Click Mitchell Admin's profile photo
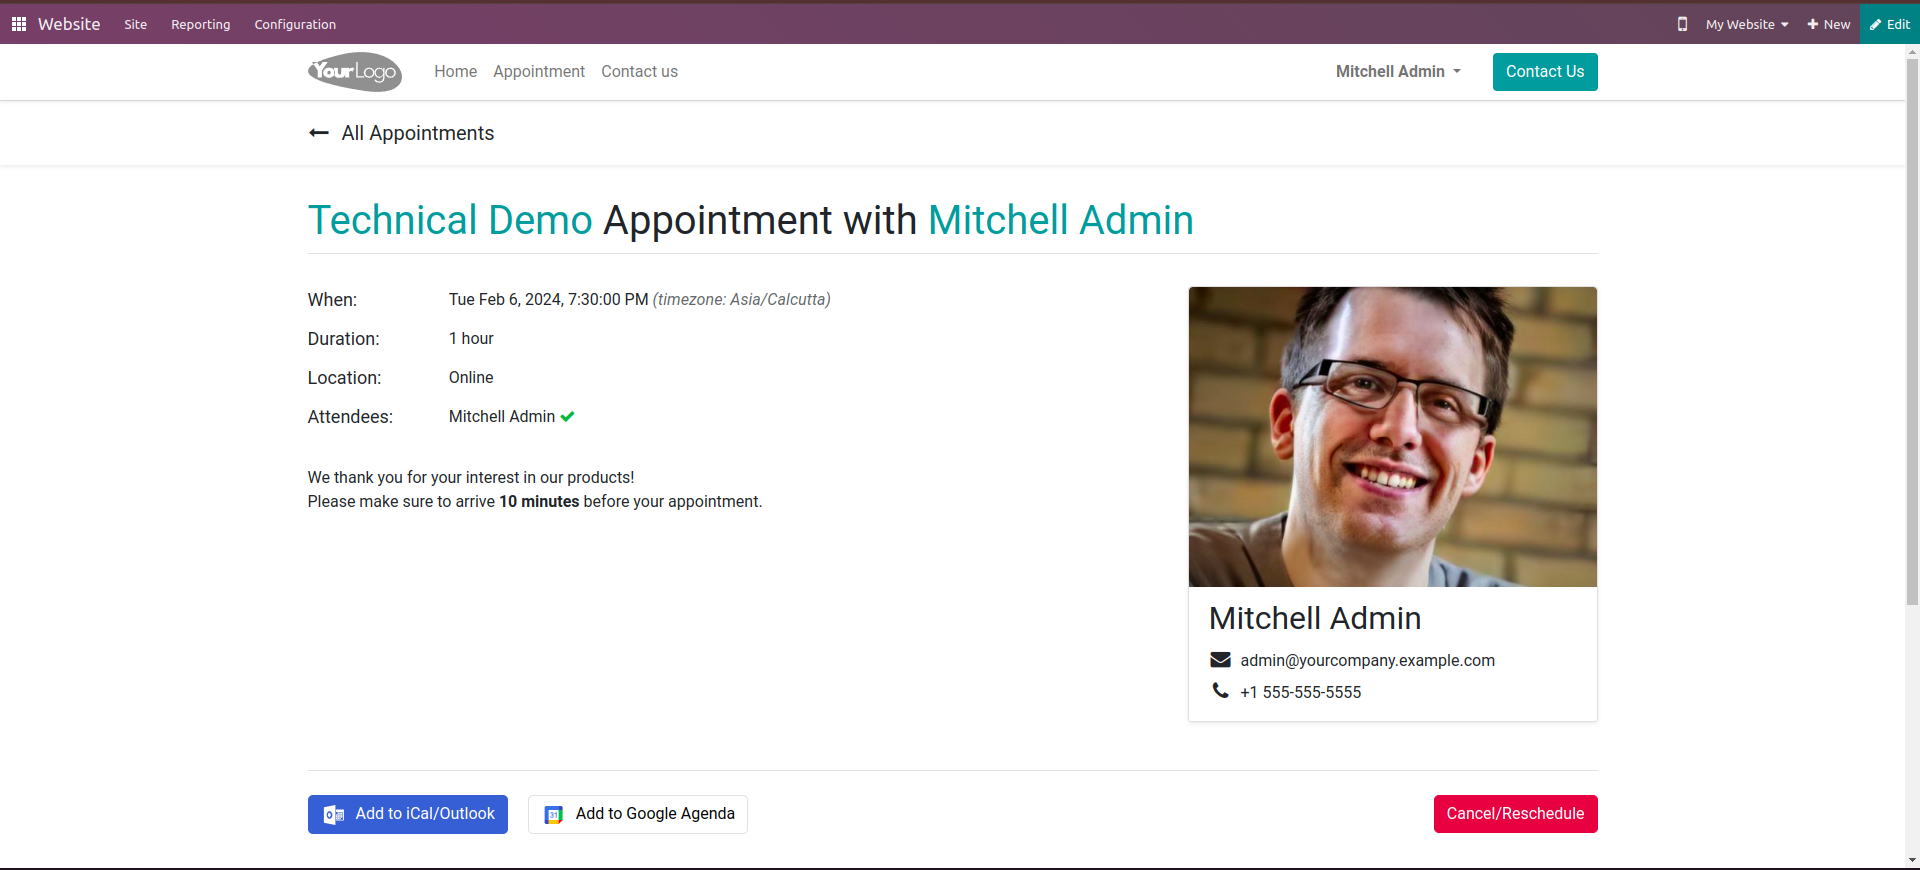1920x870 pixels. [x=1392, y=437]
